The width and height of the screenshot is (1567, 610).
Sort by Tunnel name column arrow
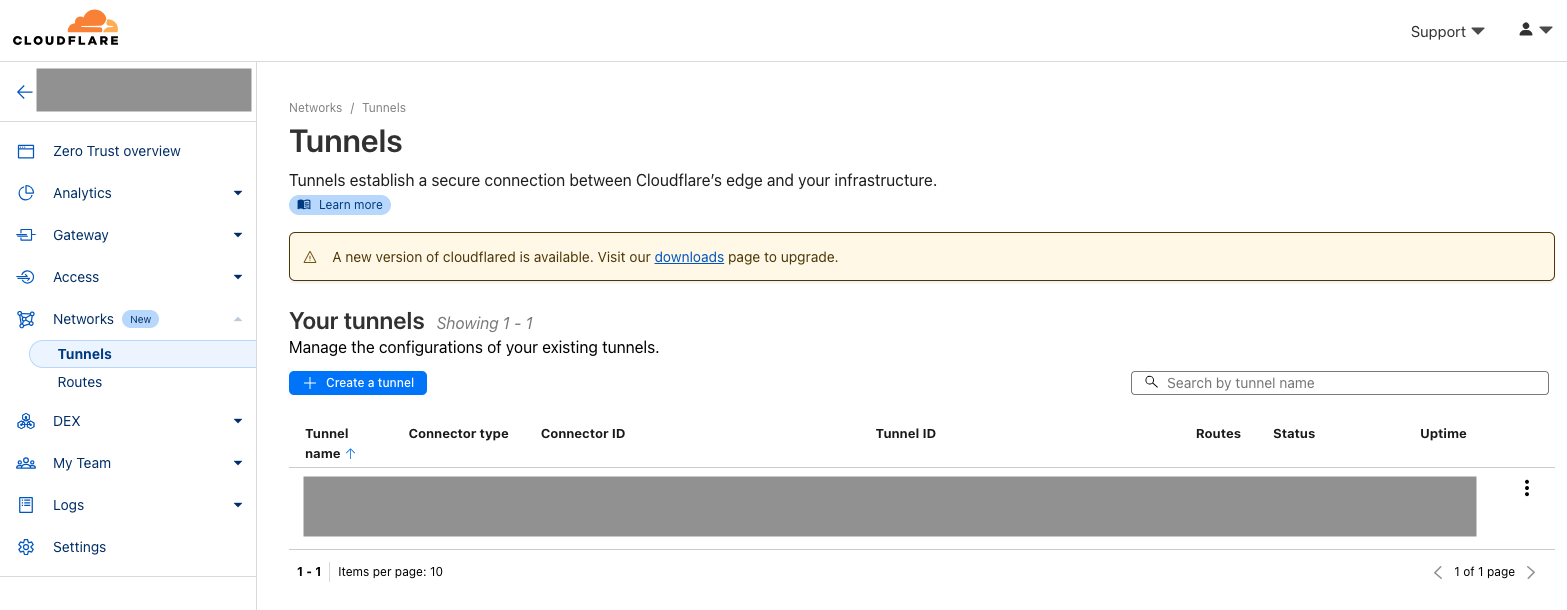pyautogui.click(x=351, y=454)
